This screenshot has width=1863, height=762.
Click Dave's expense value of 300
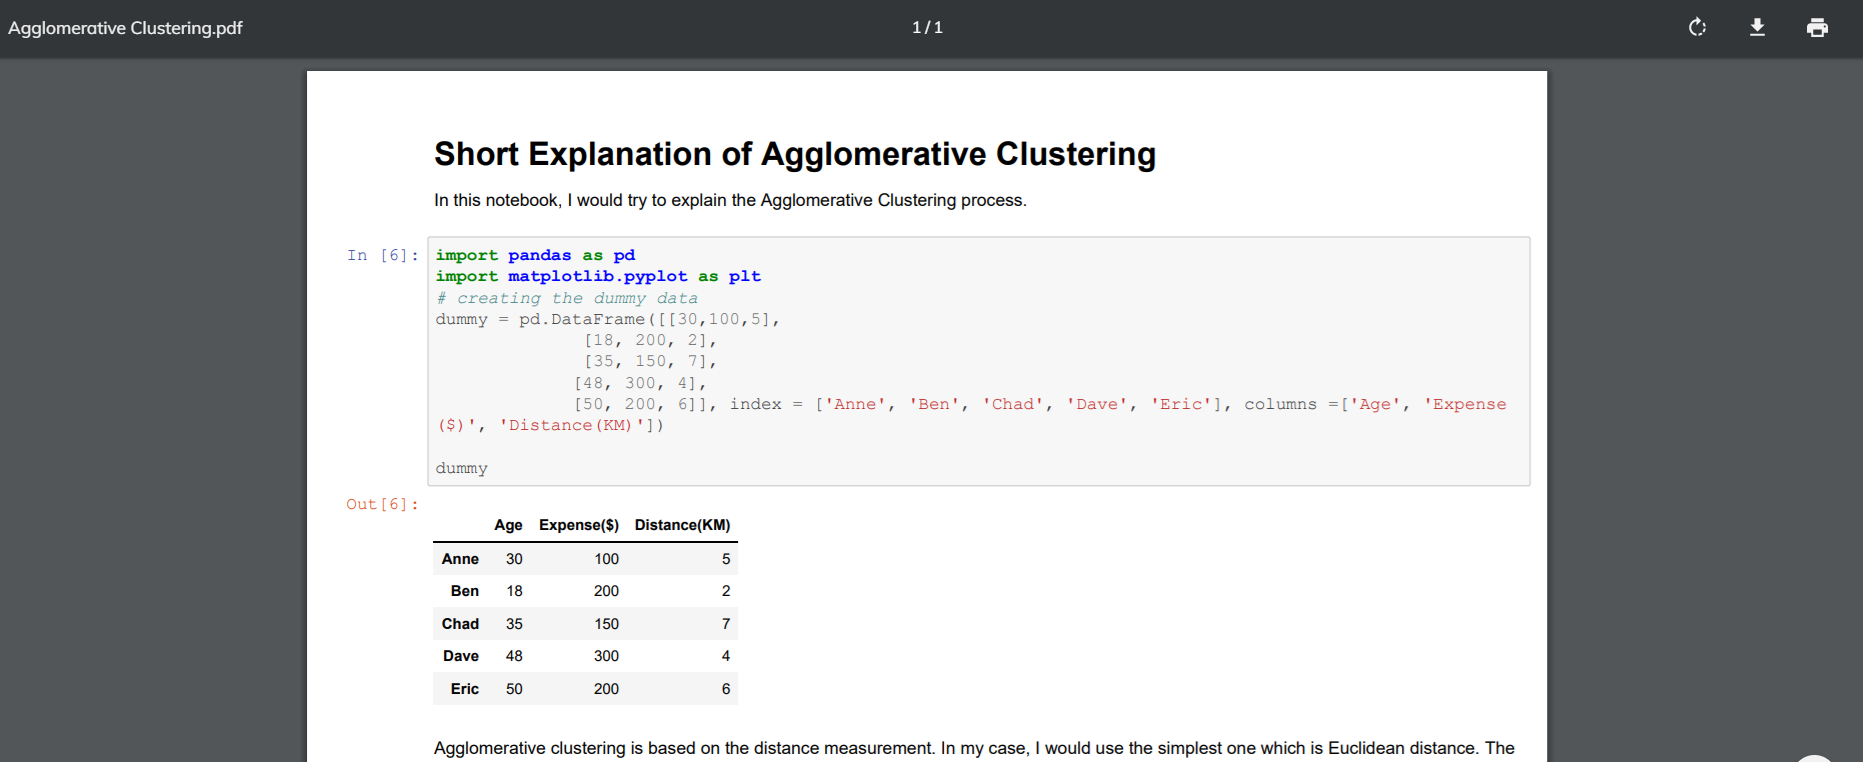pos(606,656)
